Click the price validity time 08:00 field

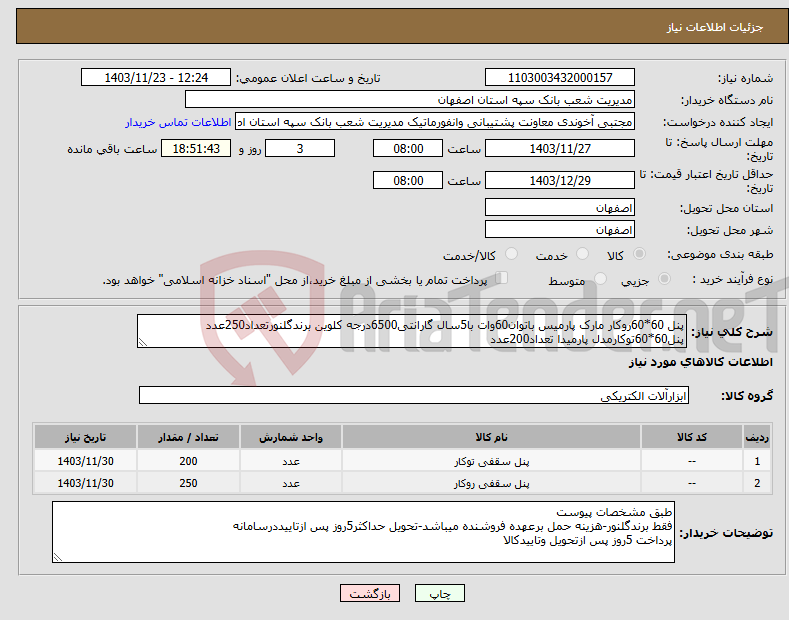click(408, 180)
